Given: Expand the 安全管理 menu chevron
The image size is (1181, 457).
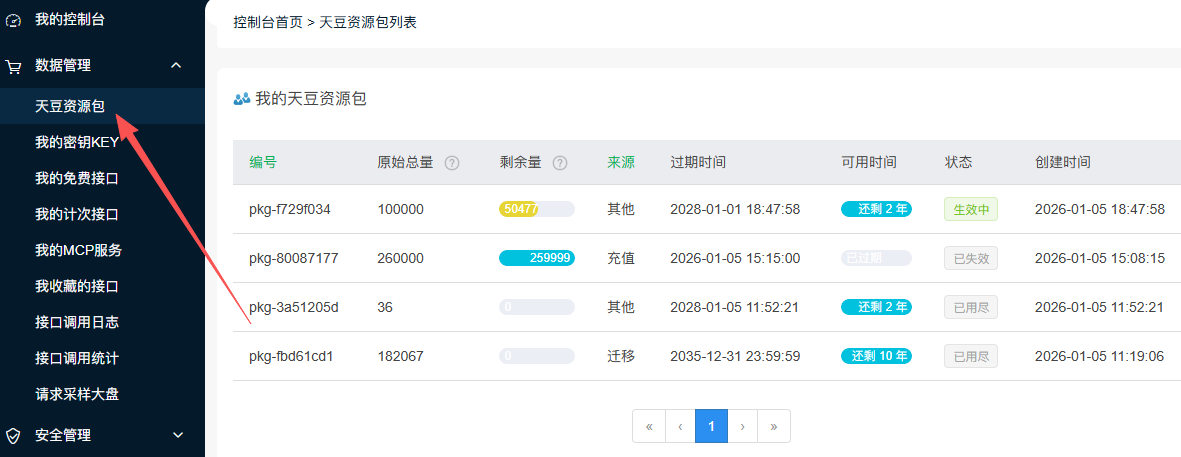Looking at the screenshot, I should point(179,434).
